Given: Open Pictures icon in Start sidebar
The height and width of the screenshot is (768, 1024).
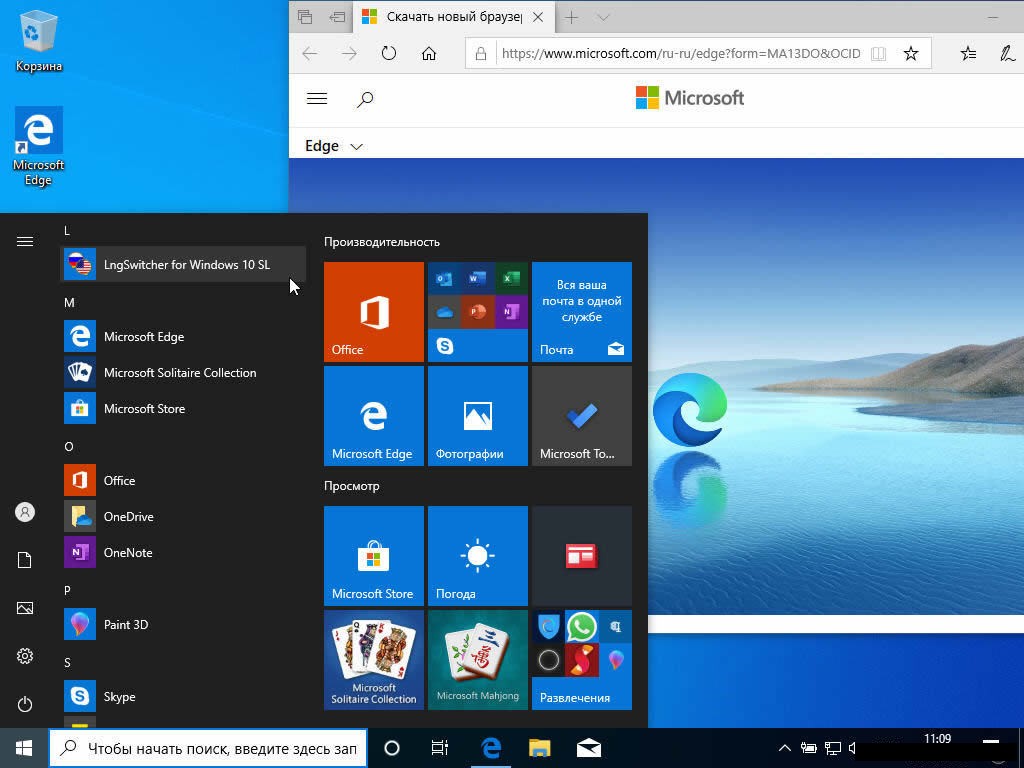Looking at the screenshot, I should coord(25,608).
